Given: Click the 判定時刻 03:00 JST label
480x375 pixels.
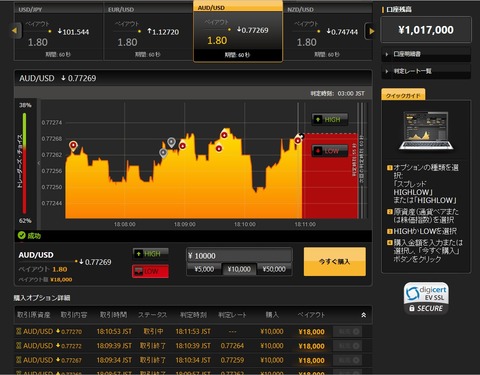Looking at the screenshot, I should pyautogui.click(x=338, y=94).
